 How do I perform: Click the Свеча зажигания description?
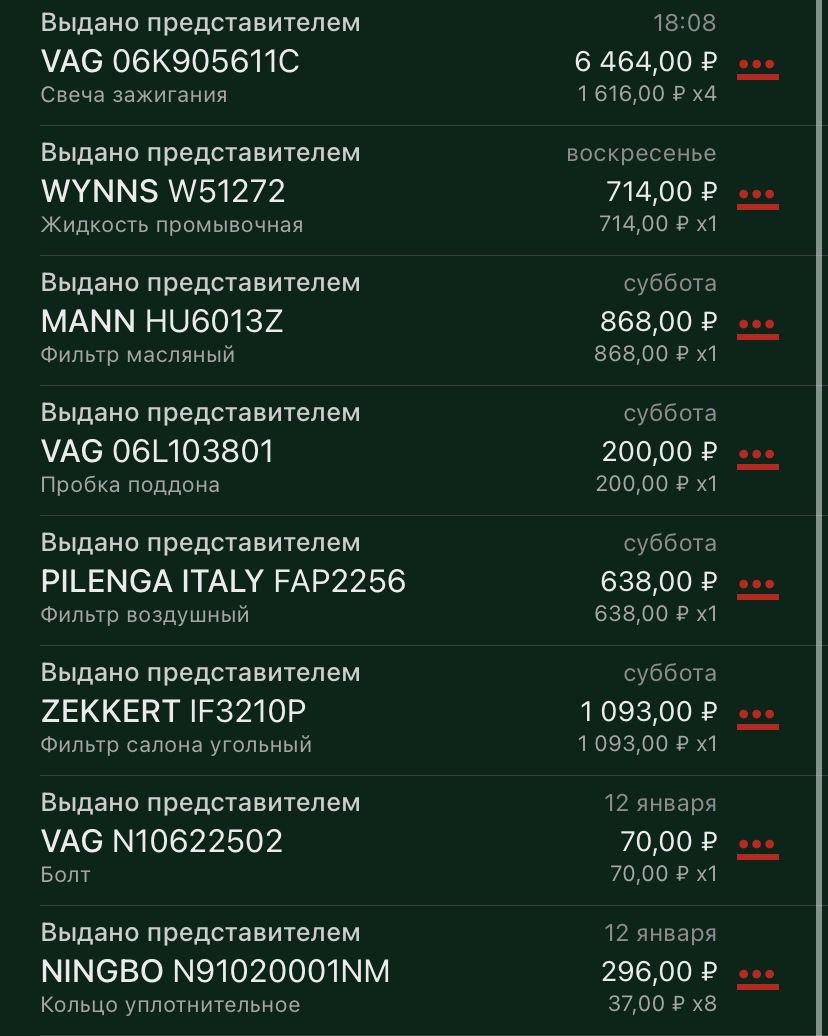pos(134,95)
